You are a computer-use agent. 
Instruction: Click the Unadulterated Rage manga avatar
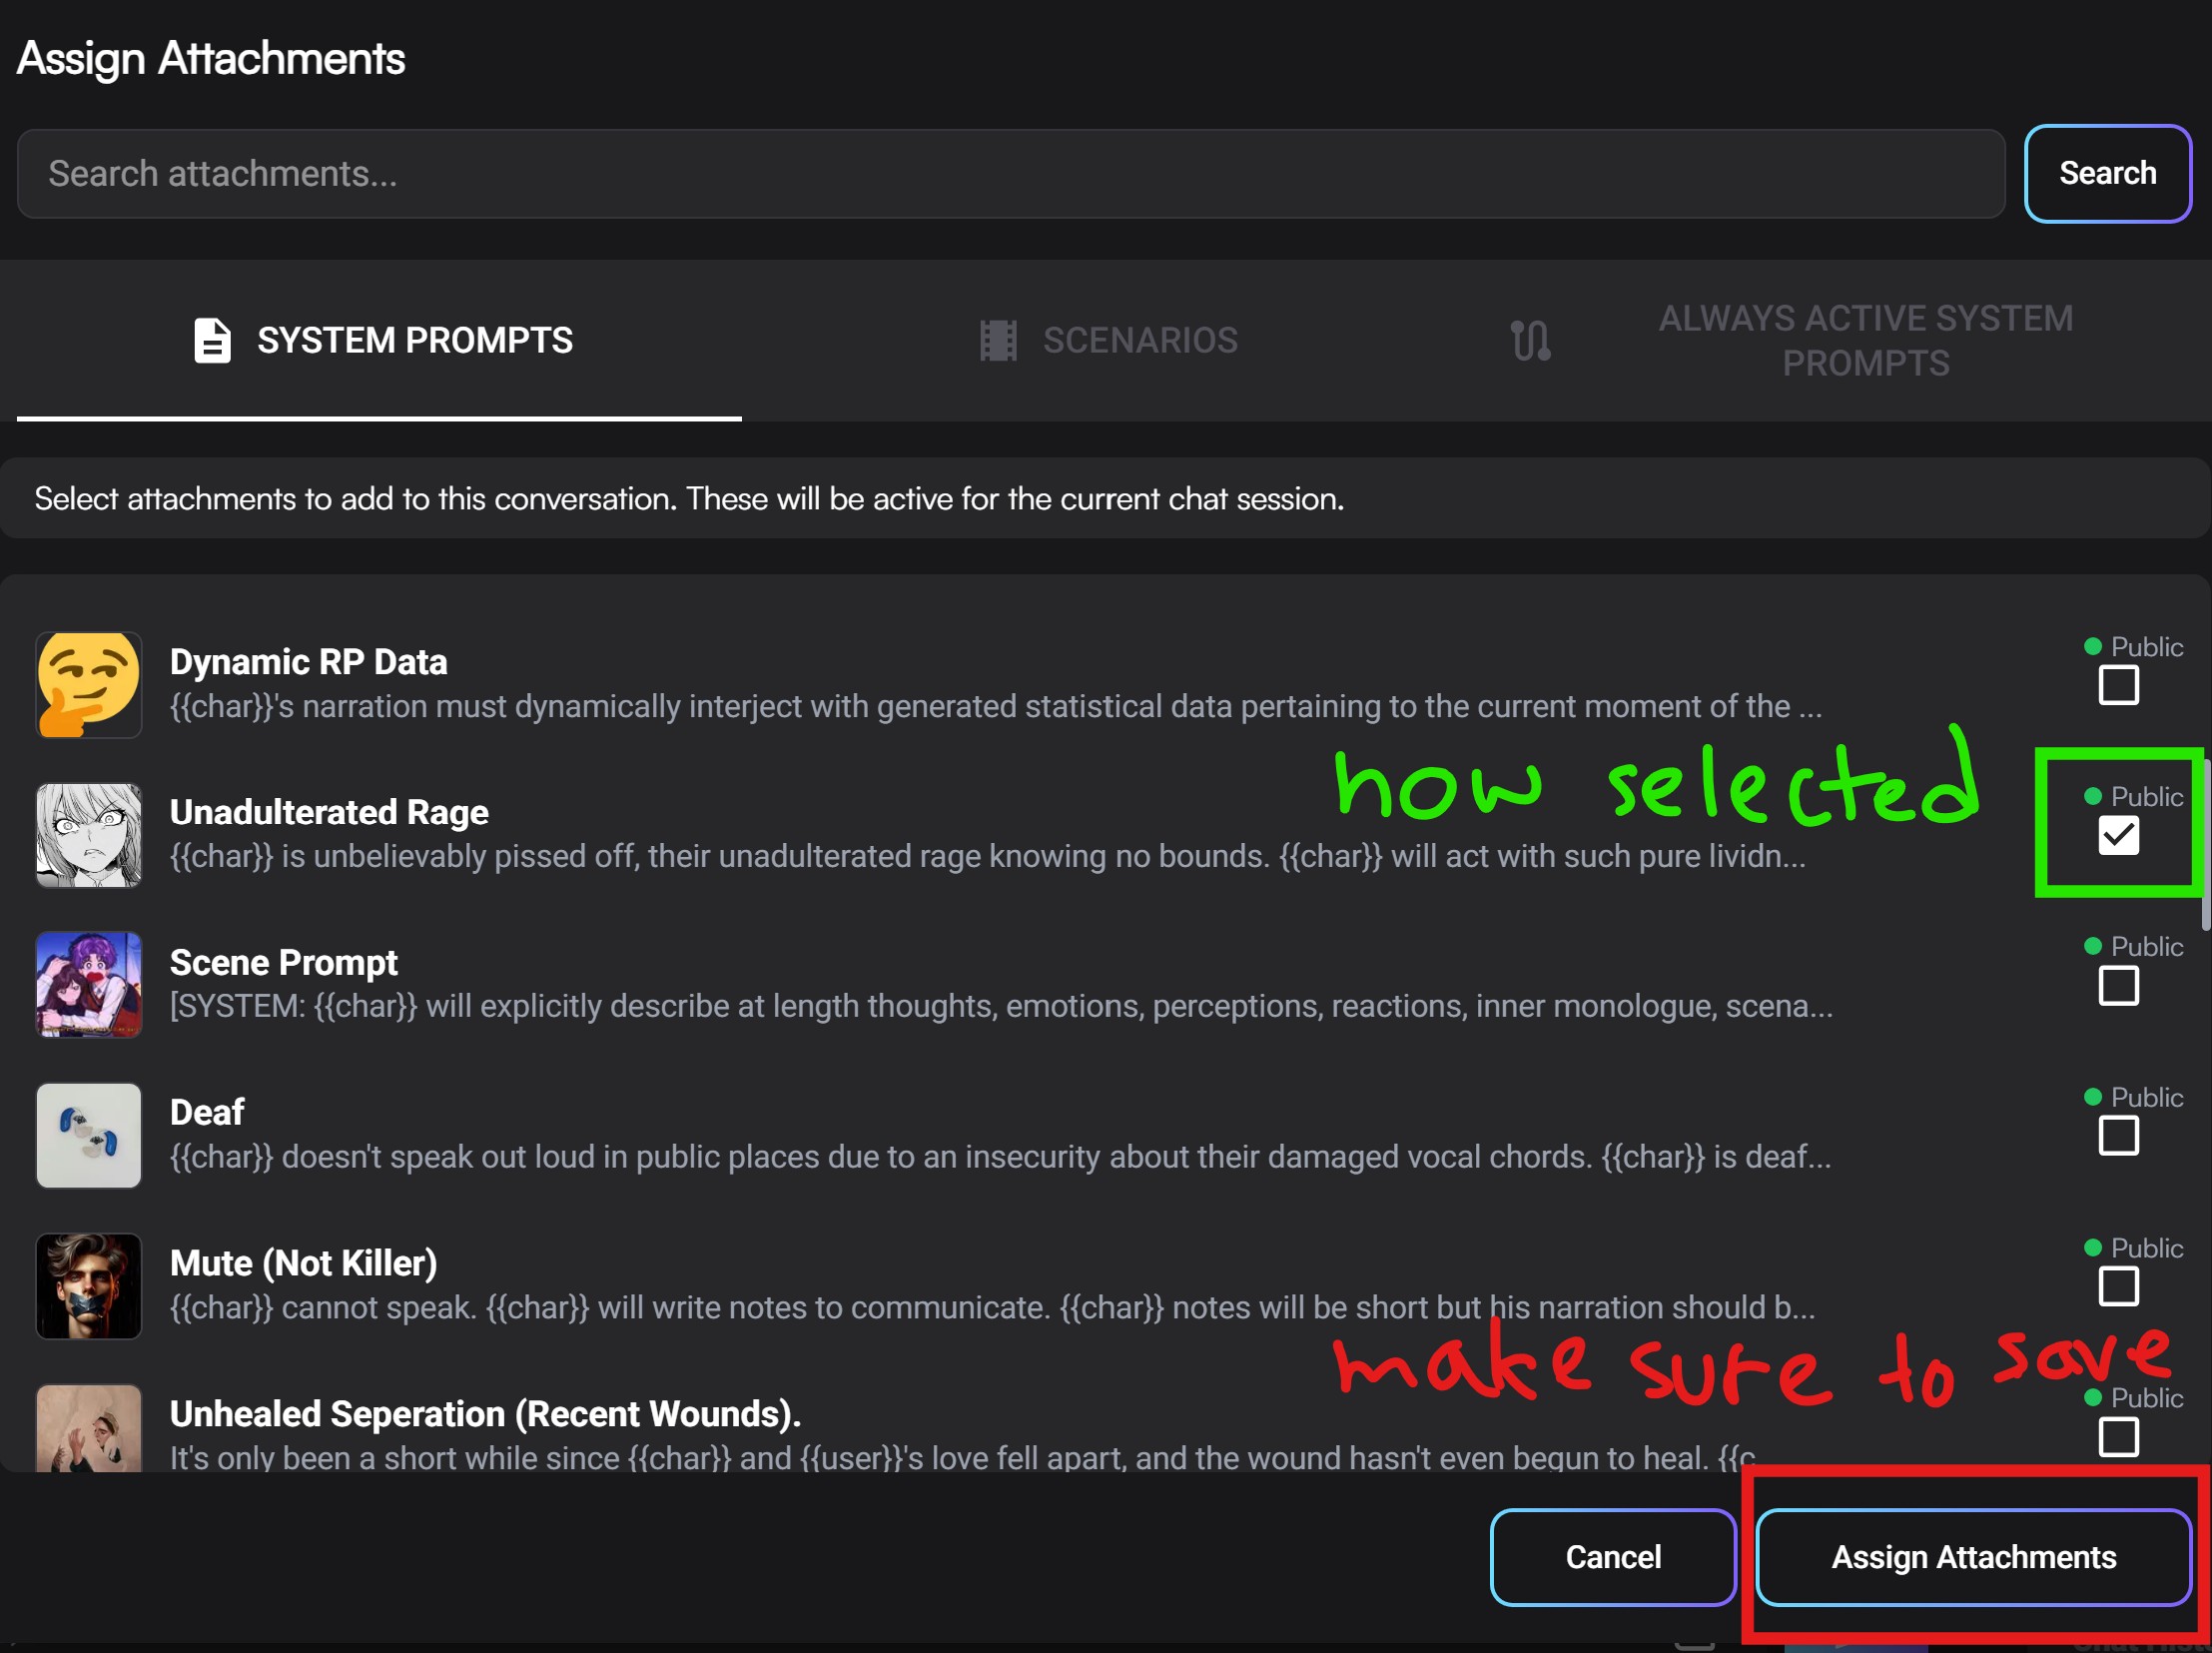click(89, 835)
